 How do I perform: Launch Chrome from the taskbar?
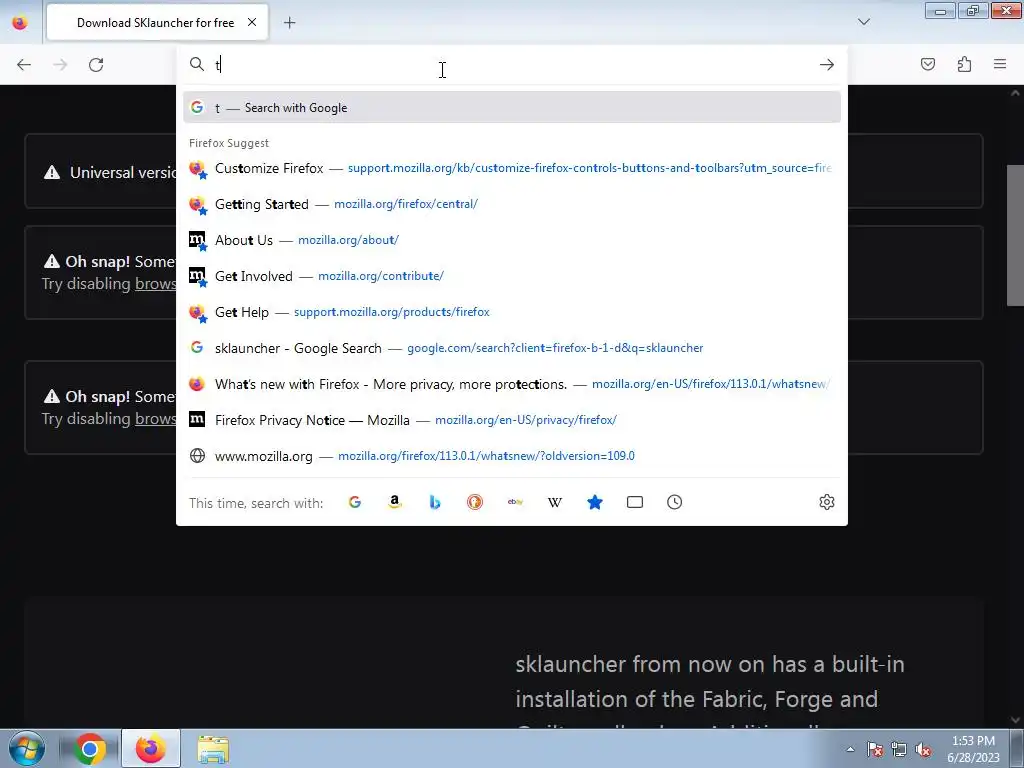point(90,749)
